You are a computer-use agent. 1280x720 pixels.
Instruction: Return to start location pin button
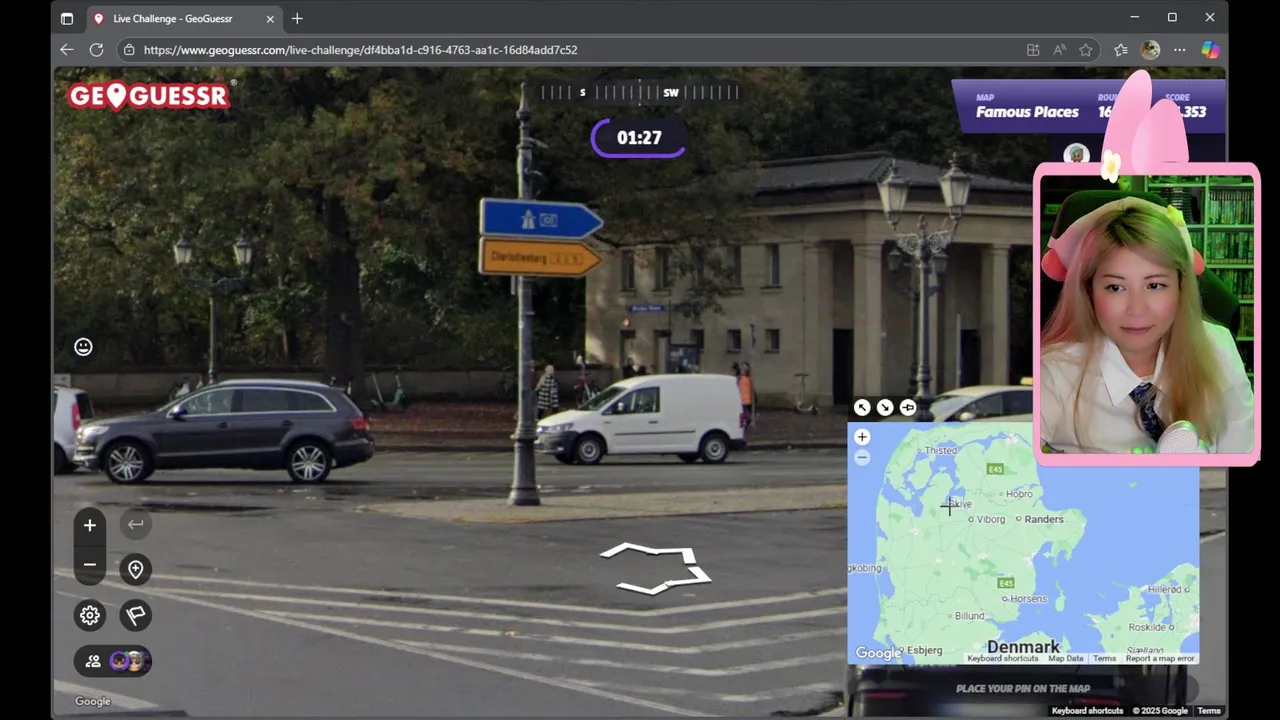(x=135, y=569)
